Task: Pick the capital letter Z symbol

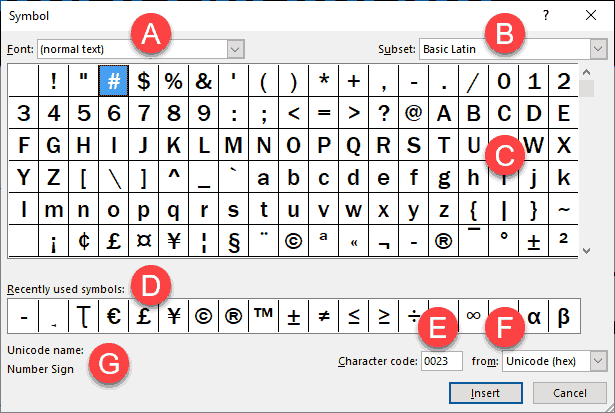Action: click(x=53, y=177)
